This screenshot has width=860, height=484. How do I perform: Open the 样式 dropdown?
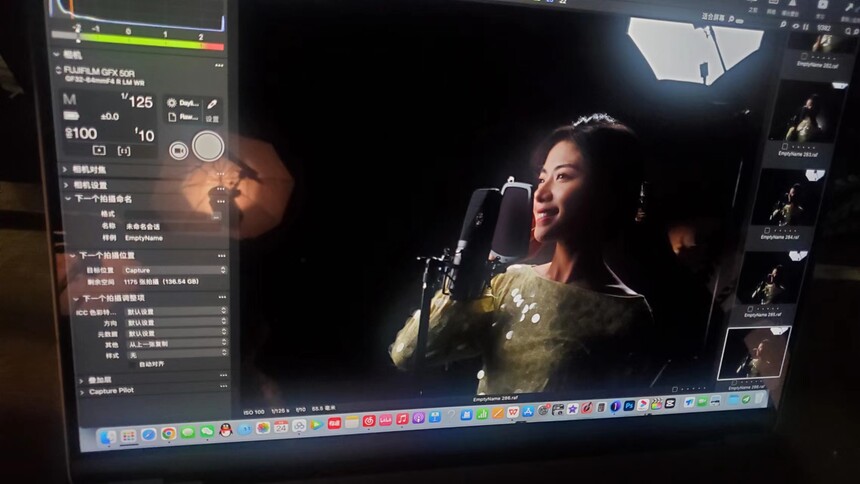click(177, 354)
